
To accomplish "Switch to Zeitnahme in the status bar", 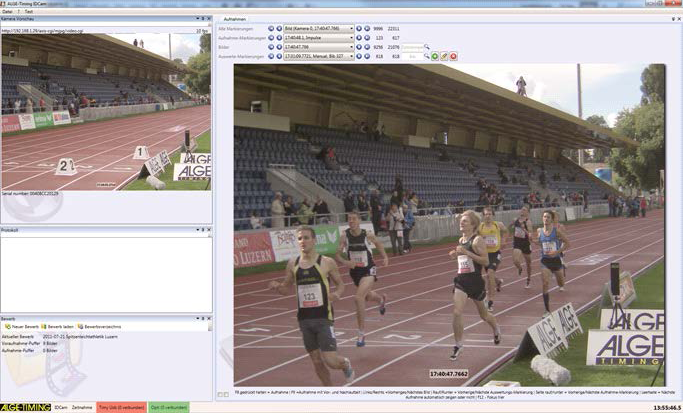I will [x=82, y=407].
